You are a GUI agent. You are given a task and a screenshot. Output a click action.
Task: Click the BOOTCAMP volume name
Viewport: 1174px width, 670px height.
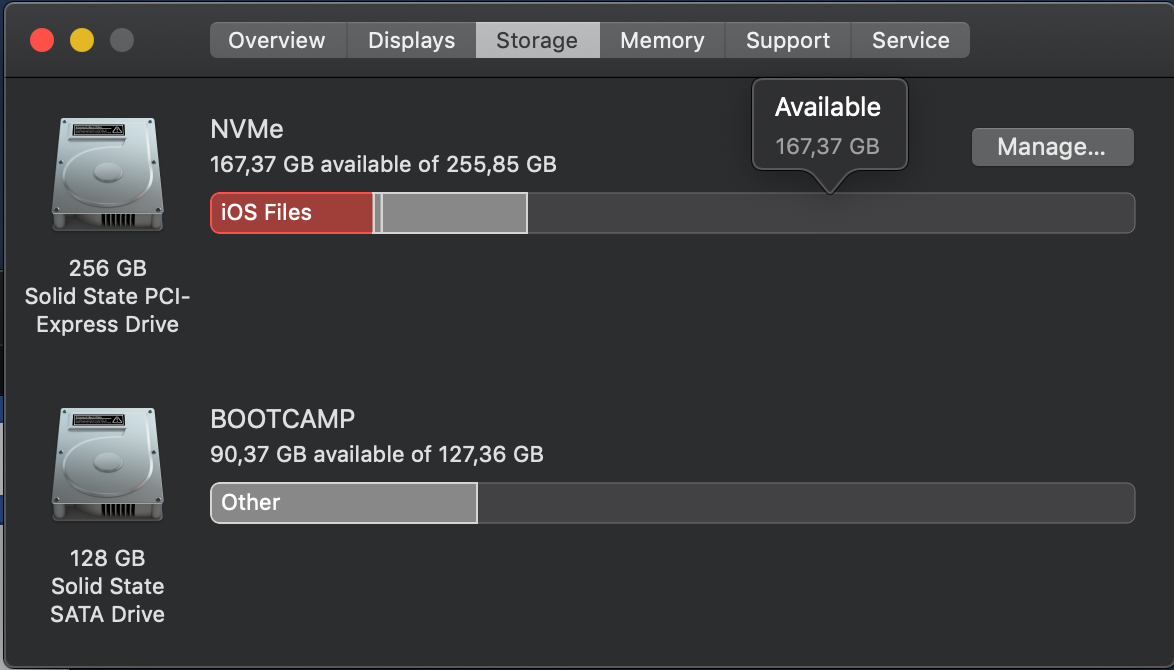283,419
